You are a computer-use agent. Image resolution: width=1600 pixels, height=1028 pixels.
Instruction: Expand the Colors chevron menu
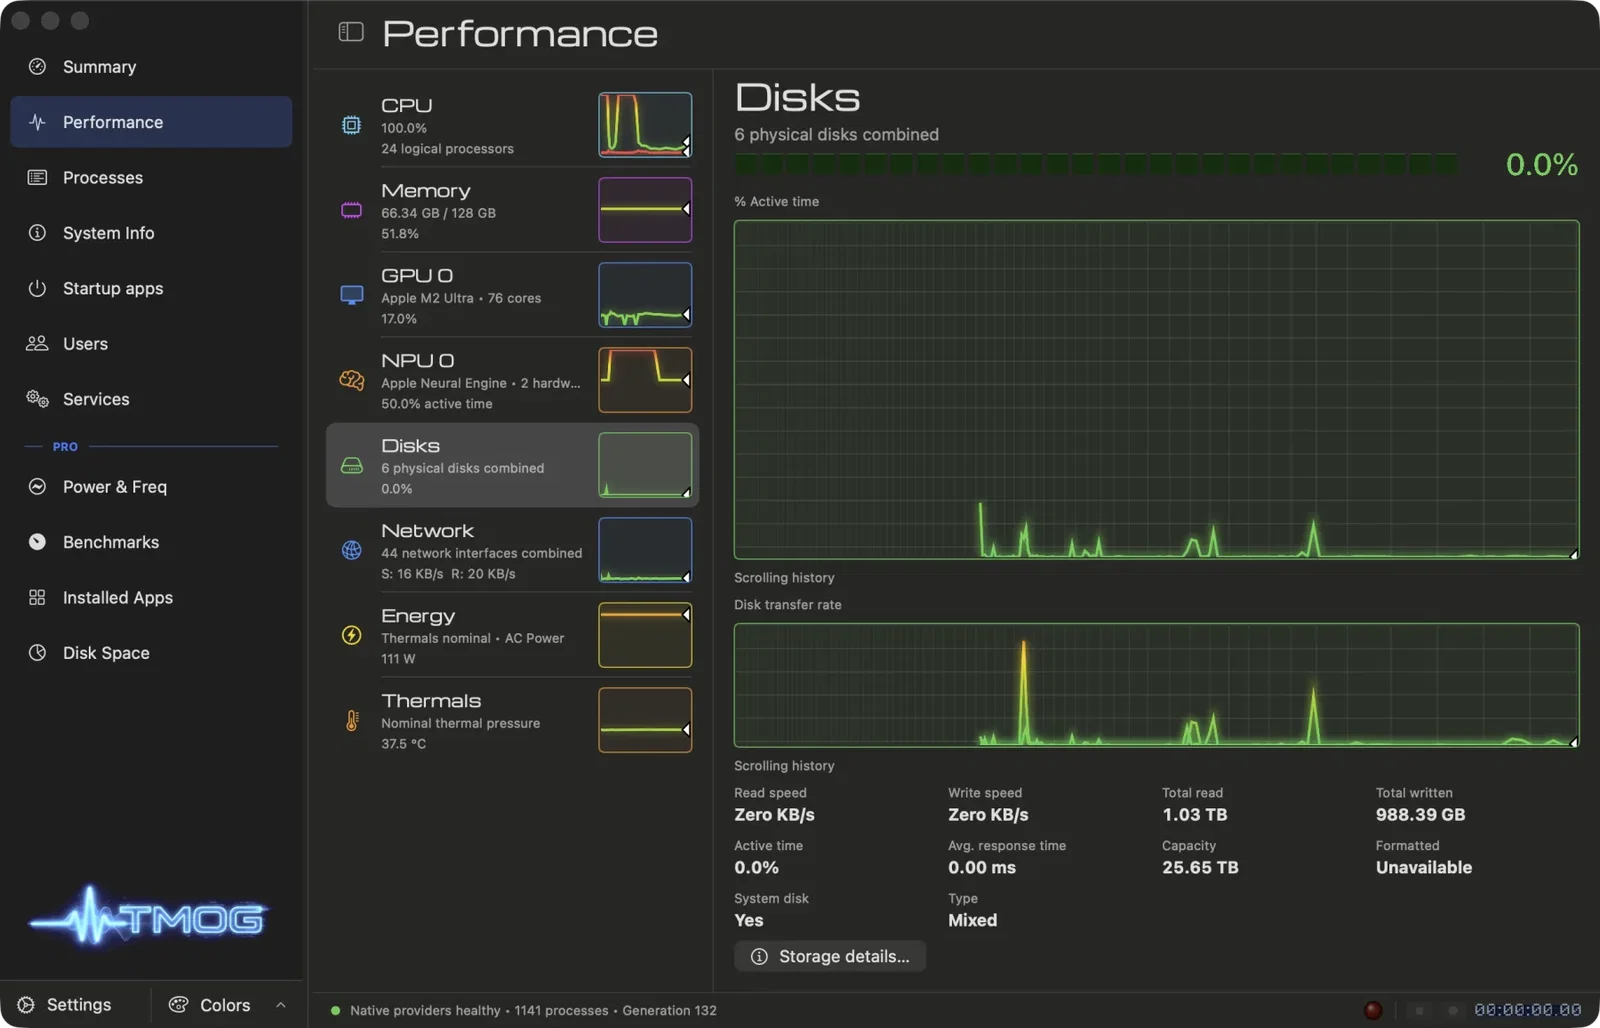click(281, 1005)
